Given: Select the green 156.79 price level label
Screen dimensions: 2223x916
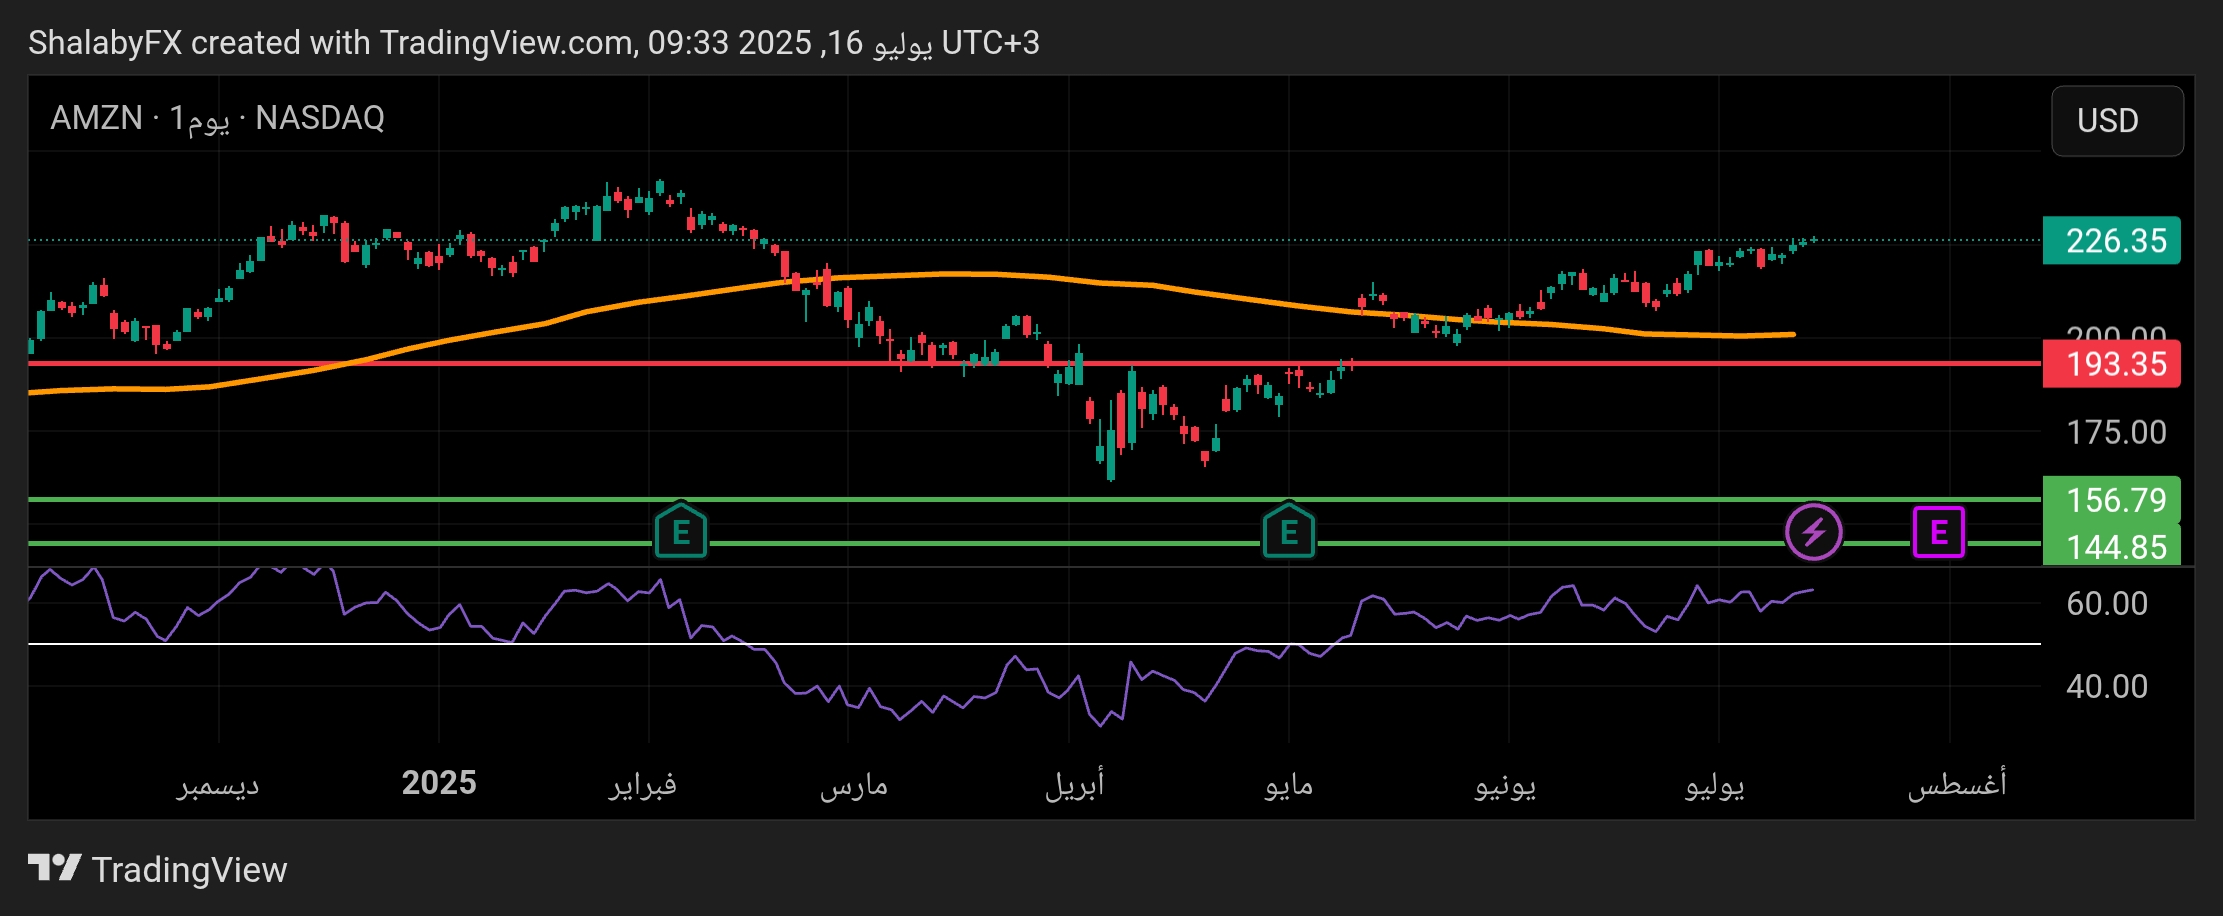Looking at the screenshot, I should [2111, 500].
